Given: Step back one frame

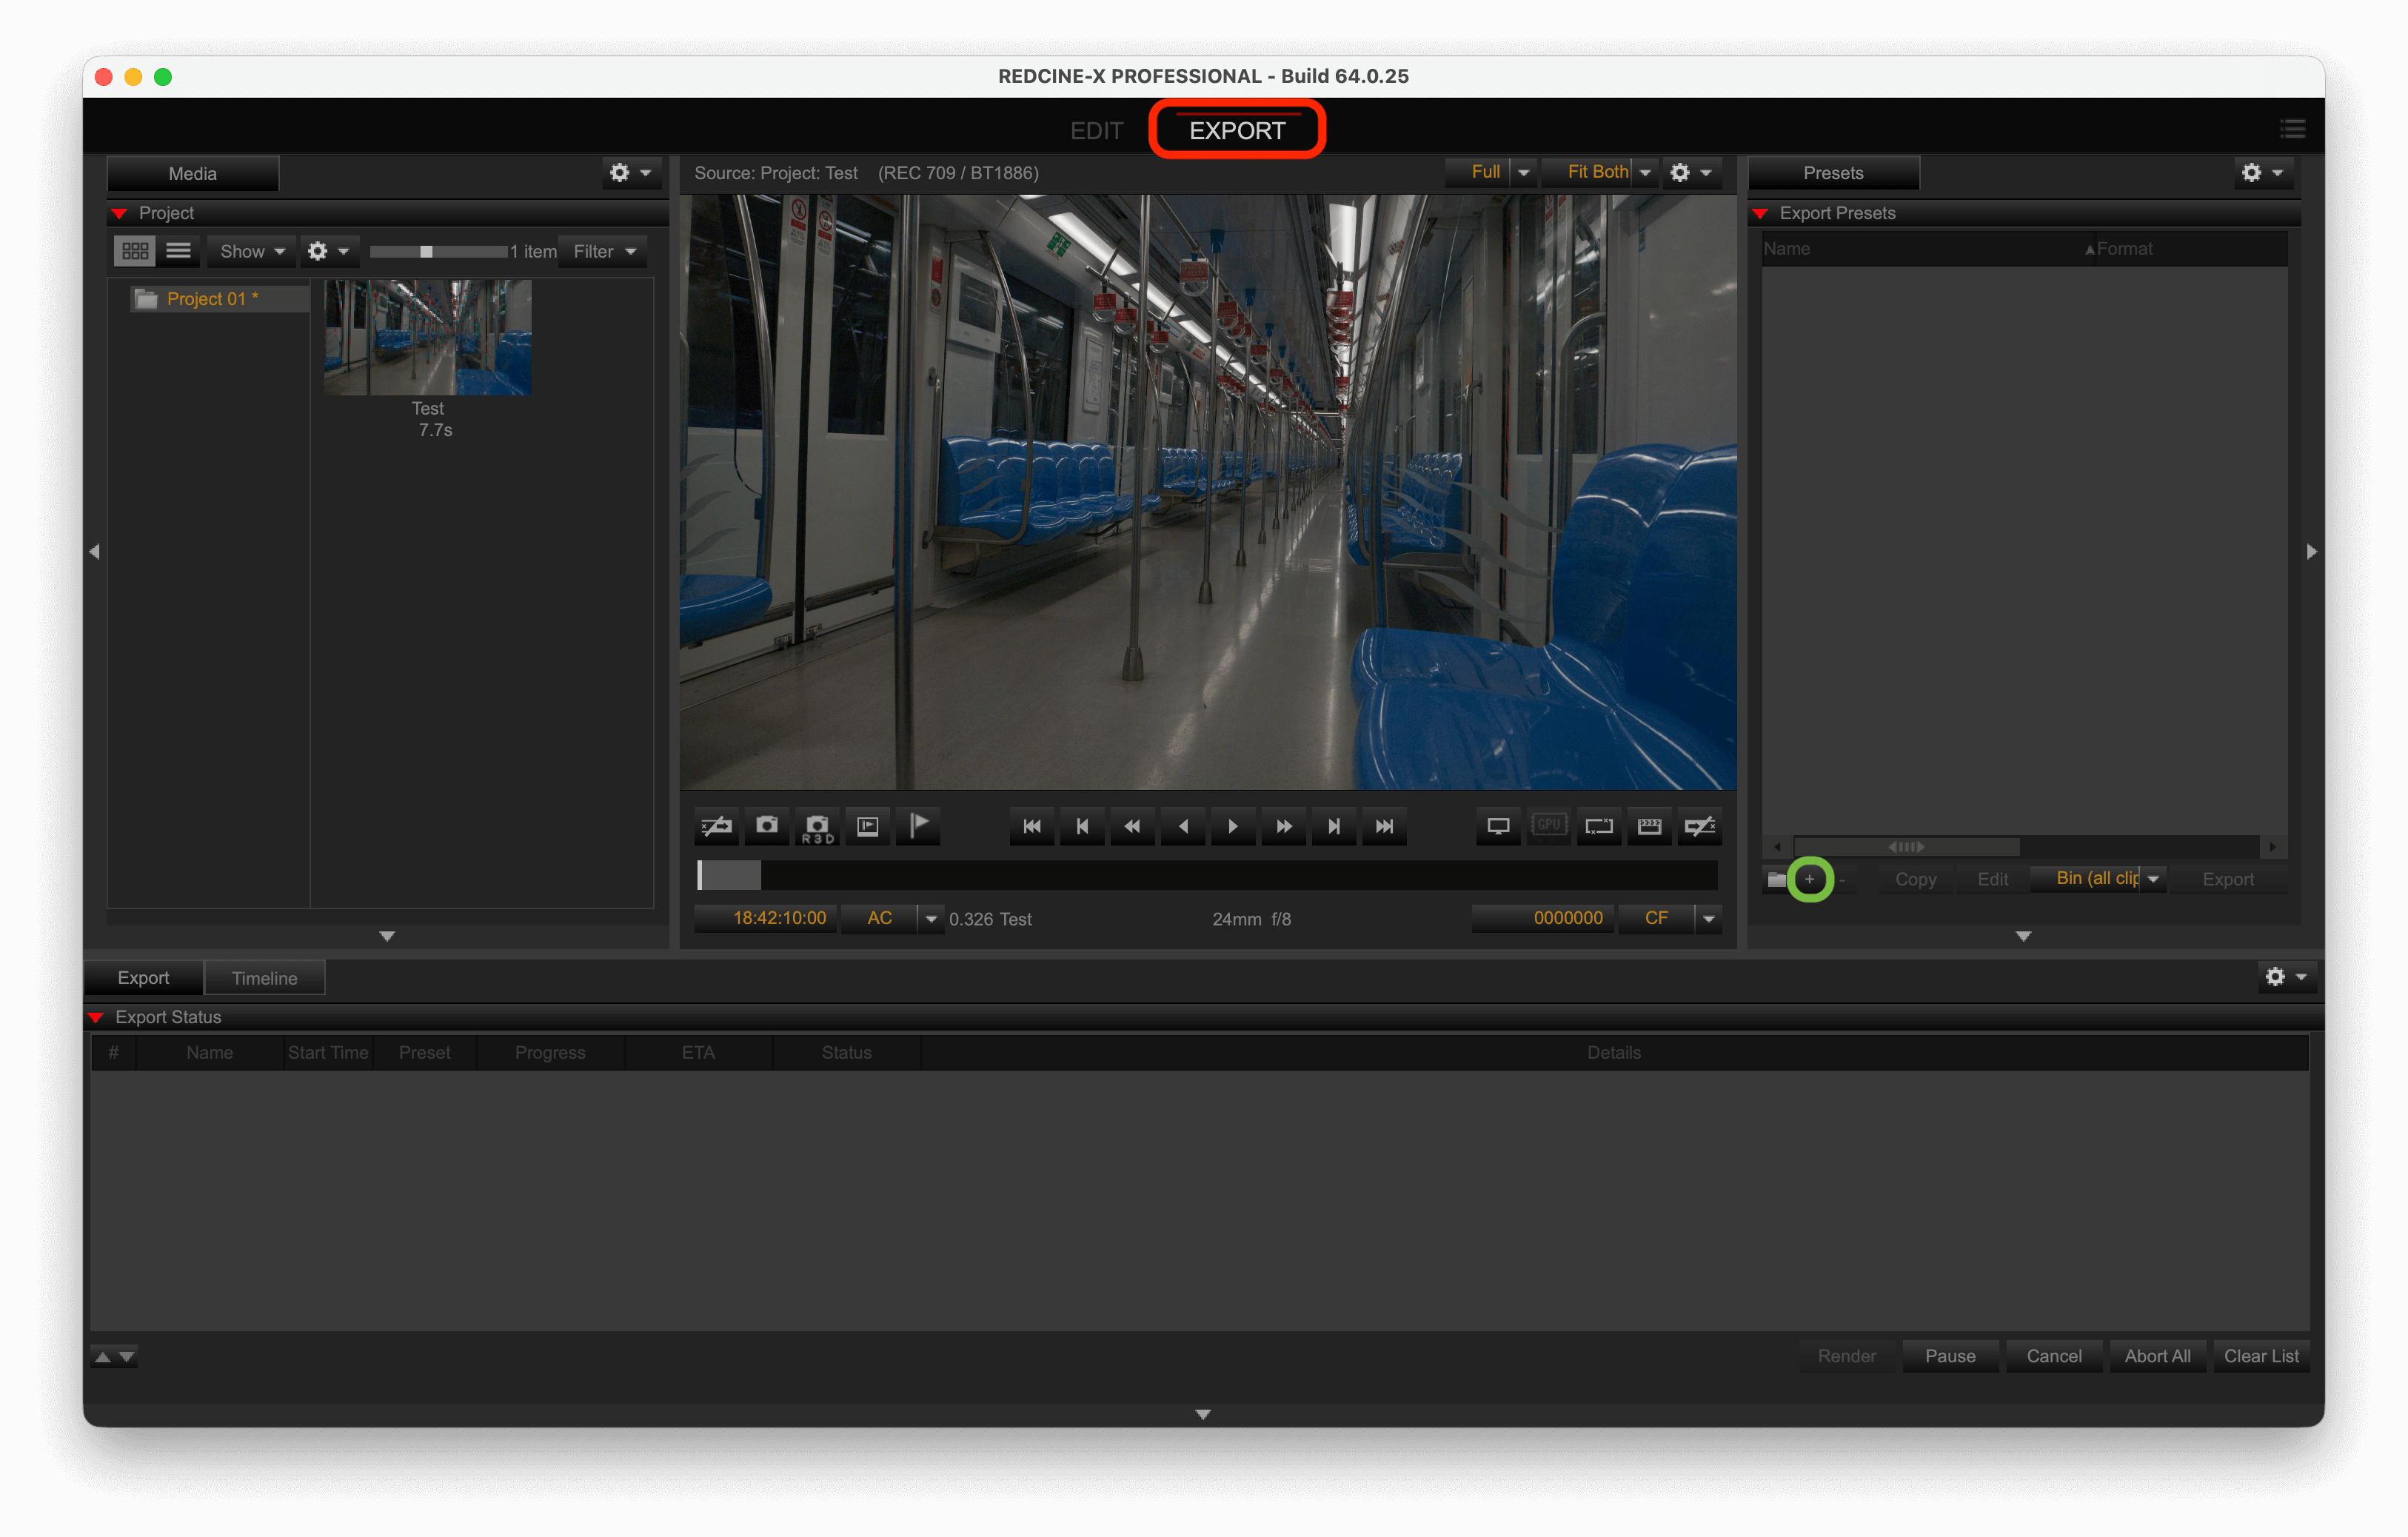Looking at the screenshot, I should pyautogui.click(x=1082, y=826).
